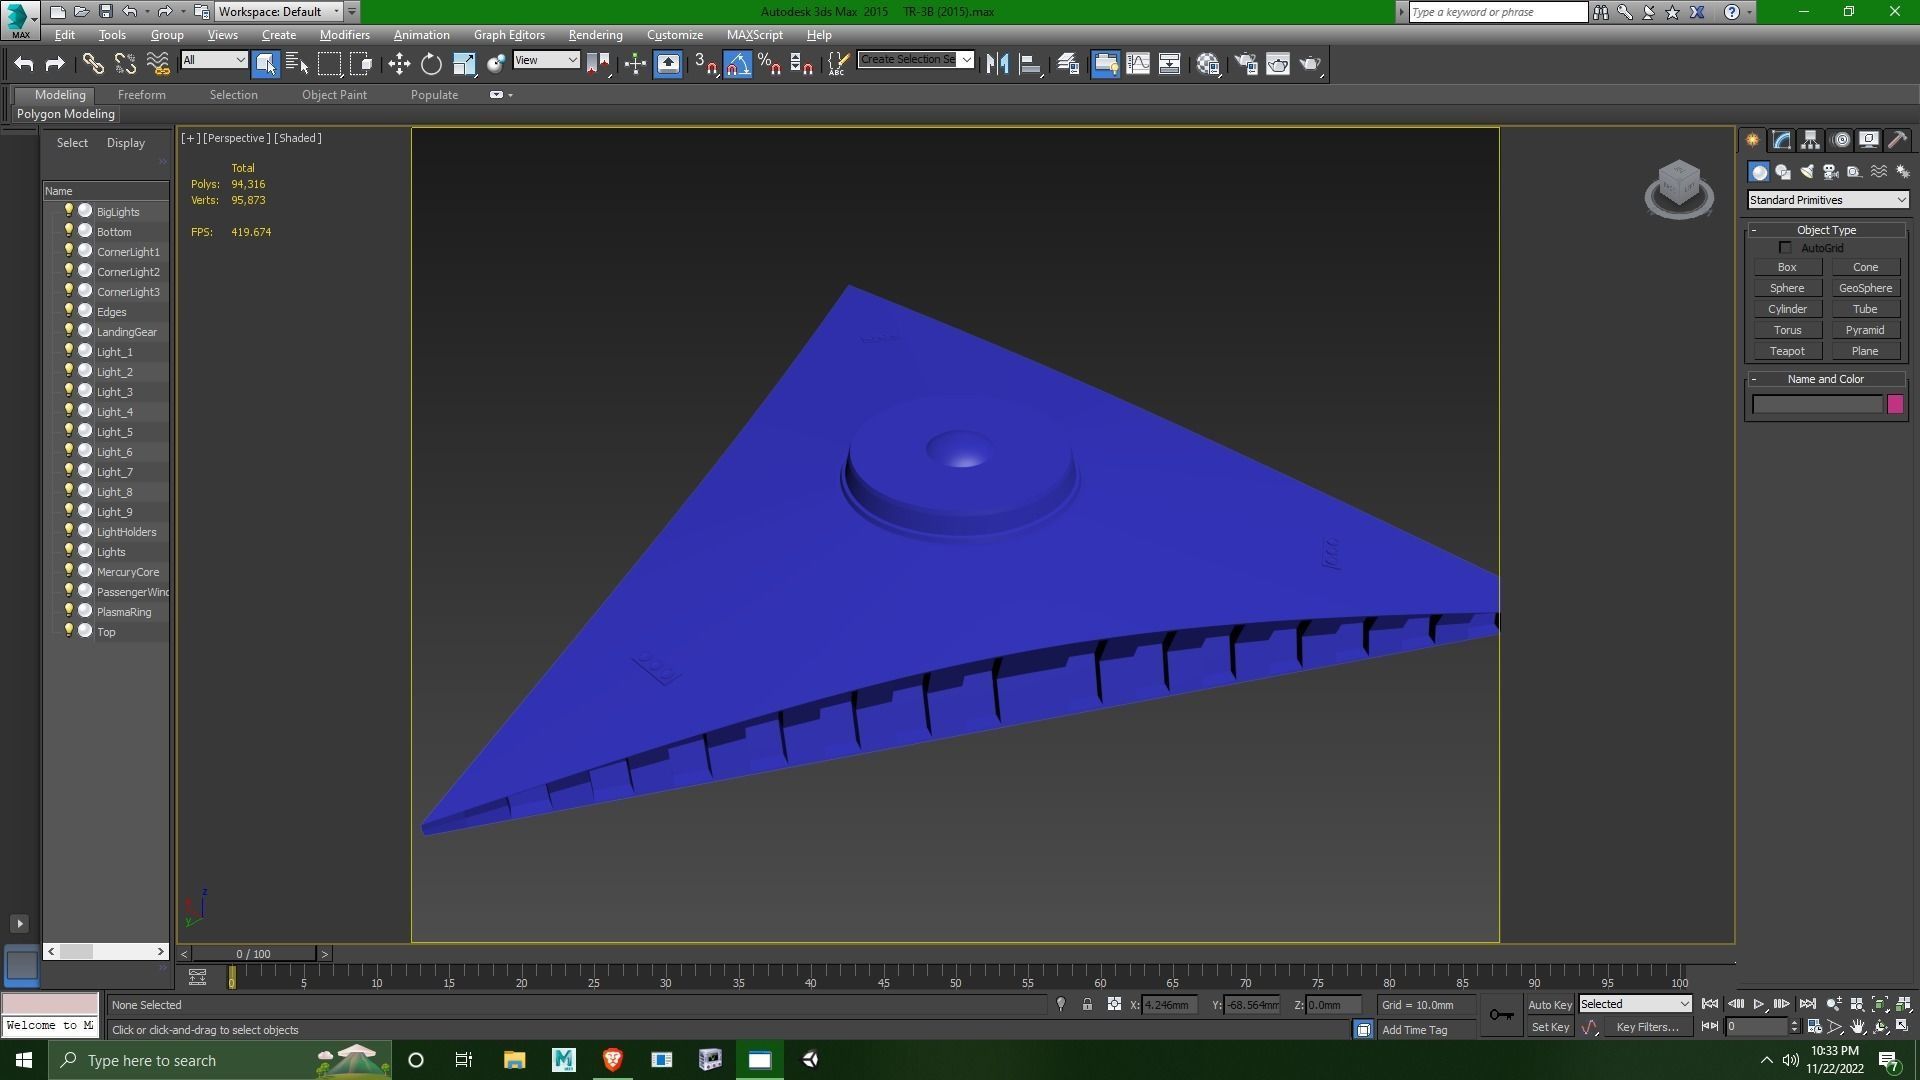The width and height of the screenshot is (1920, 1080).
Task: Switch to the Freeform ribbon tab
Action: (x=141, y=95)
